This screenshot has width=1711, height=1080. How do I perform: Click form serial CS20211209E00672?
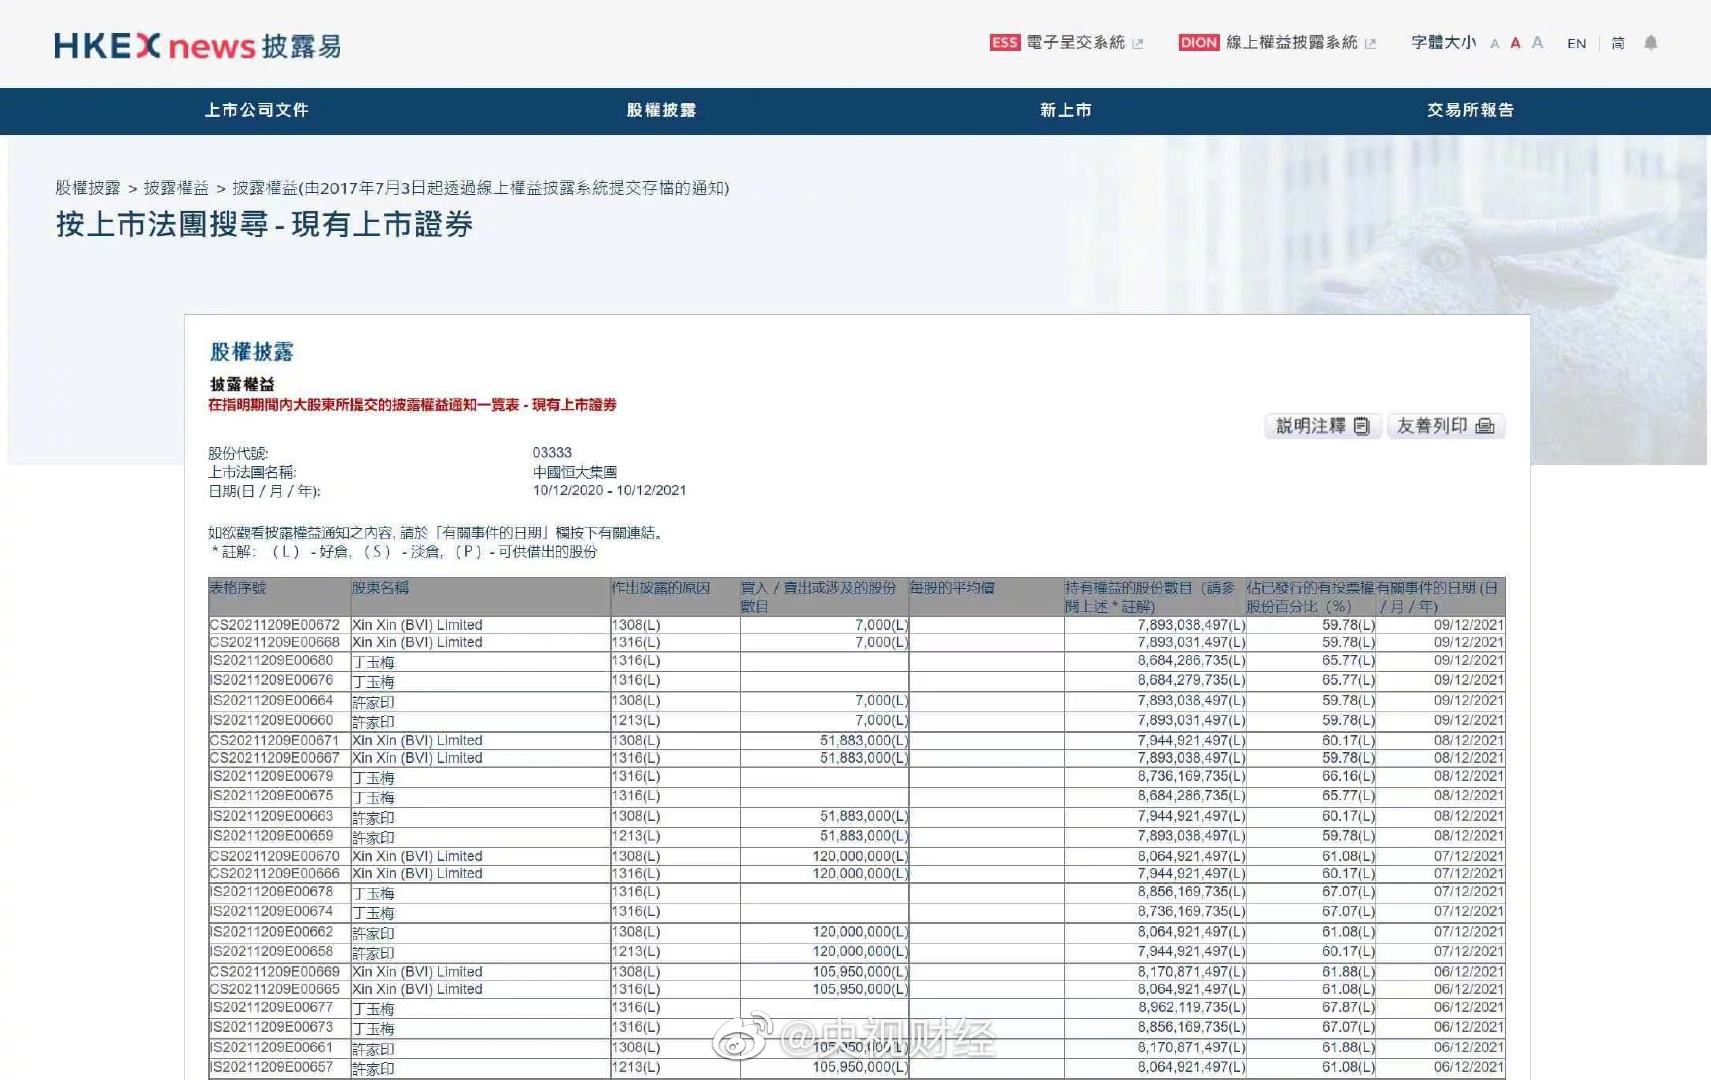tap(275, 625)
